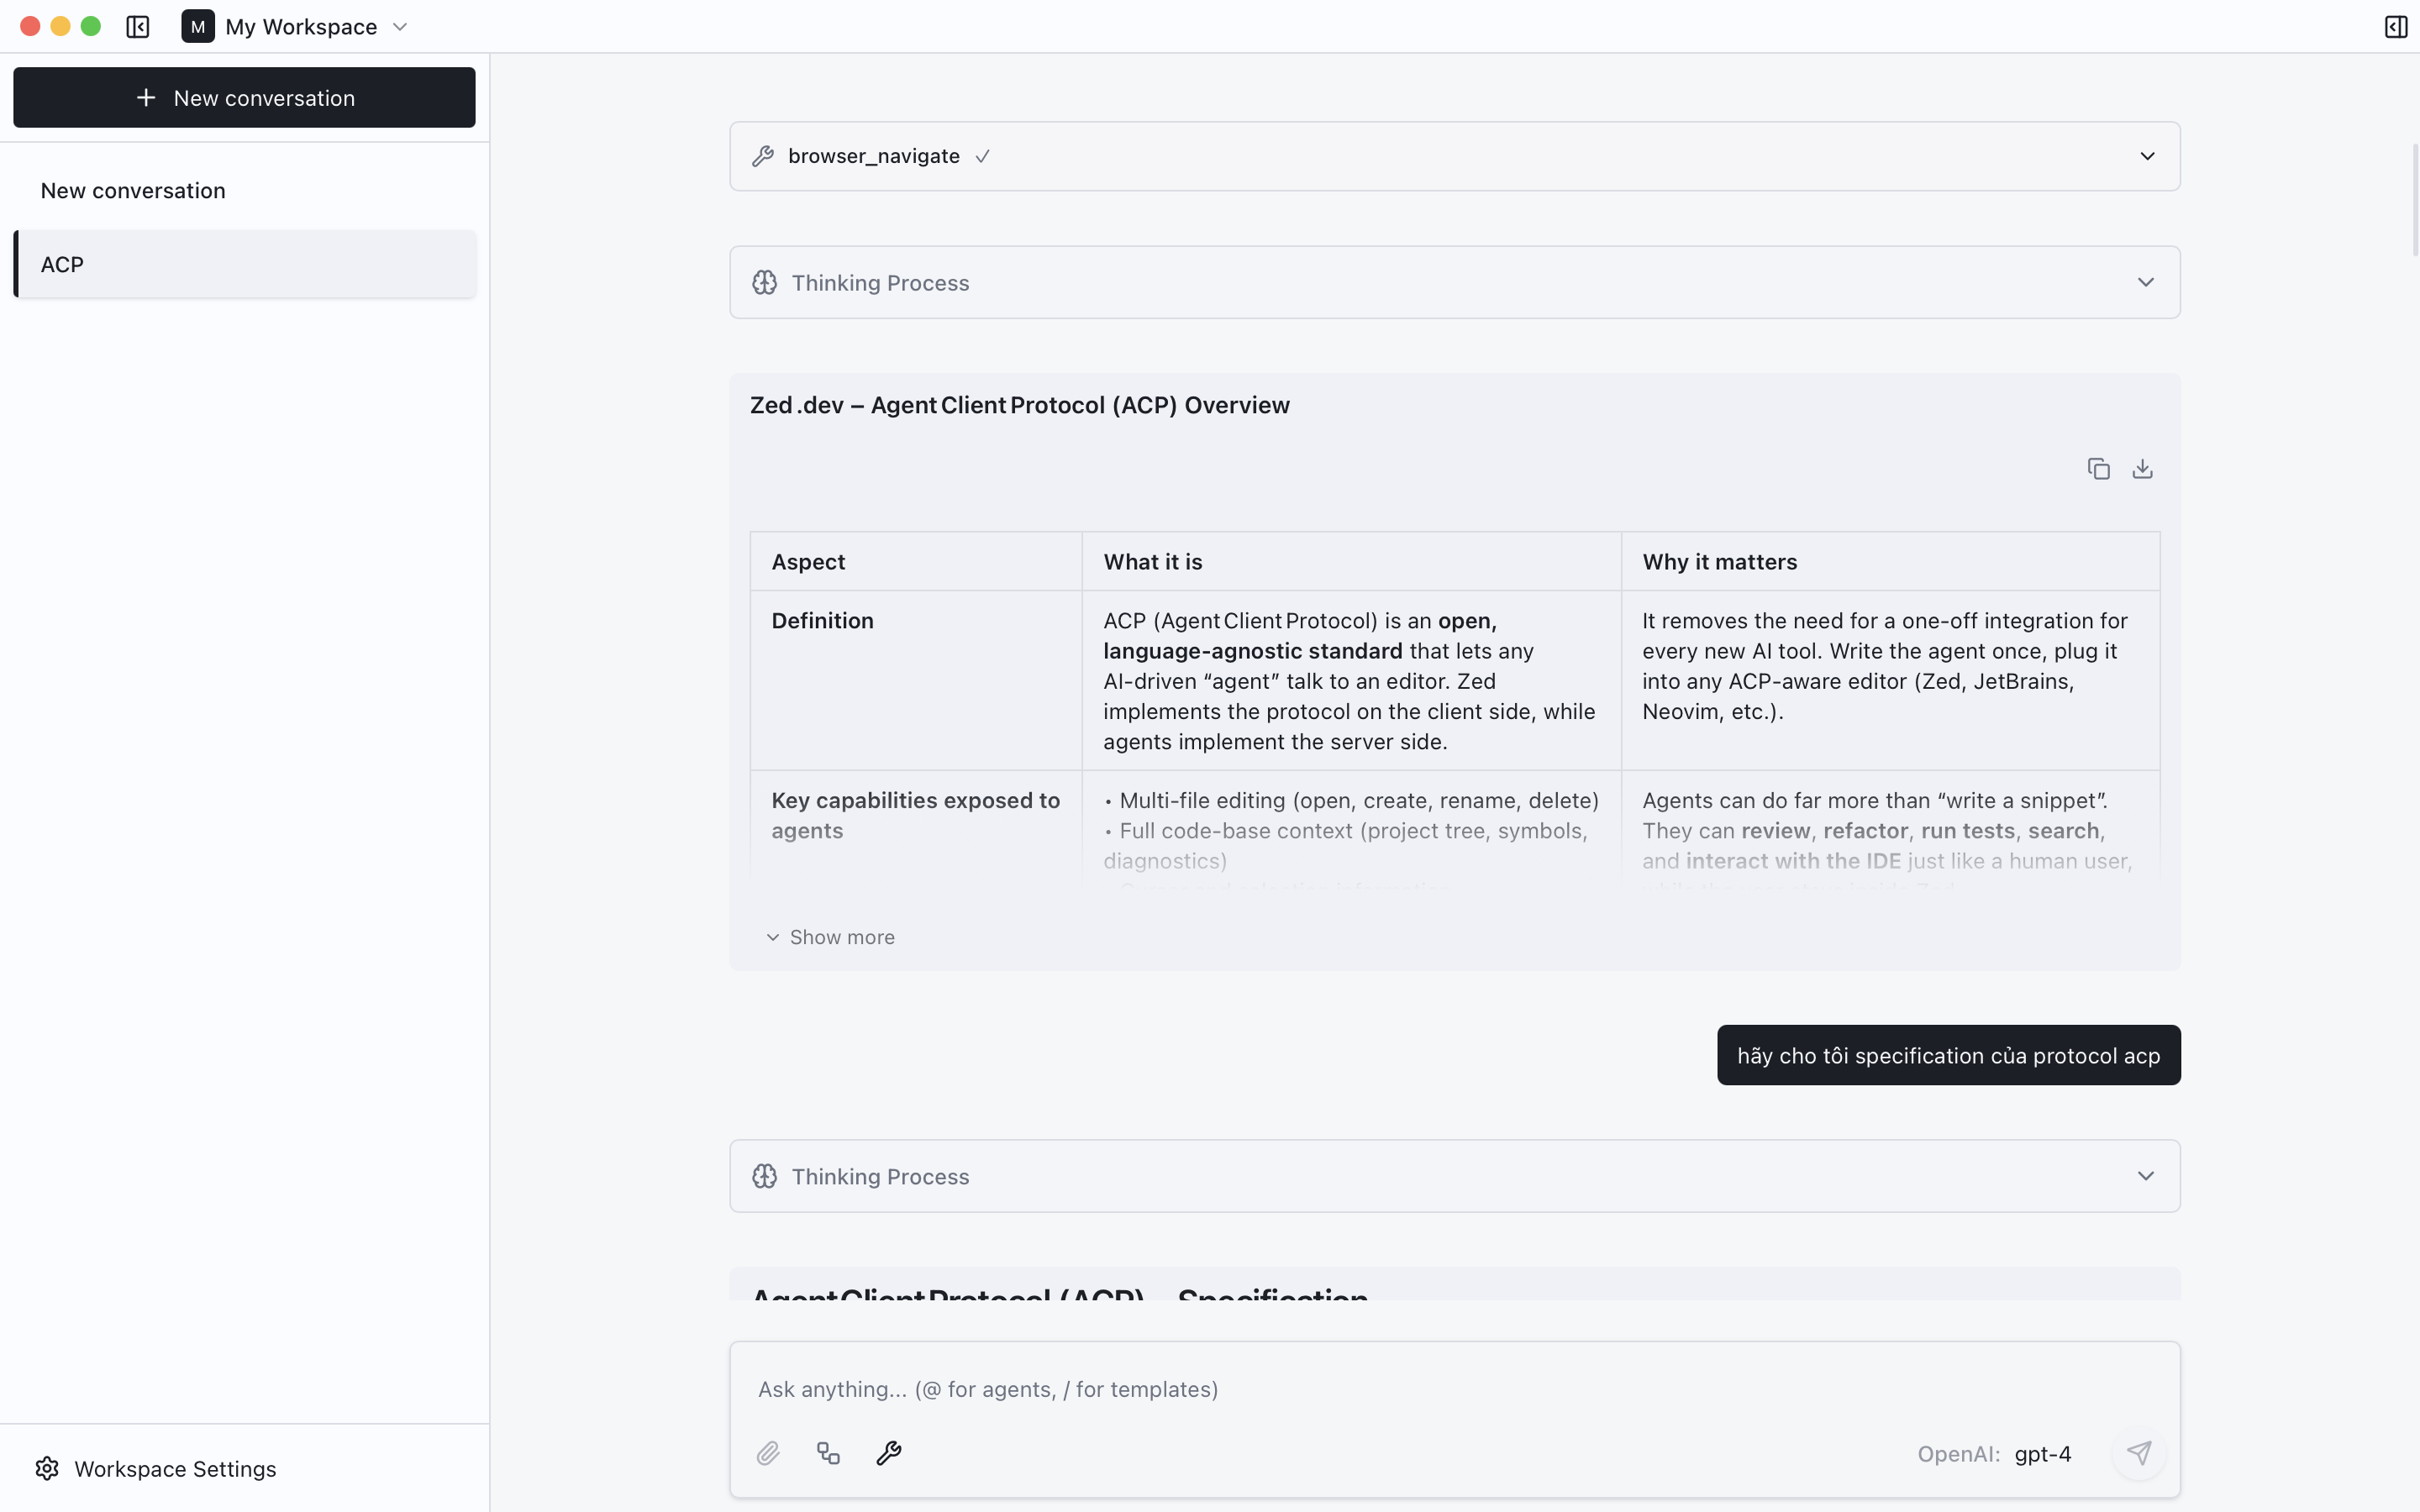The width and height of the screenshot is (2420, 1512).
Task: Click the wrench icon beside browser_navigate
Action: coord(762,155)
